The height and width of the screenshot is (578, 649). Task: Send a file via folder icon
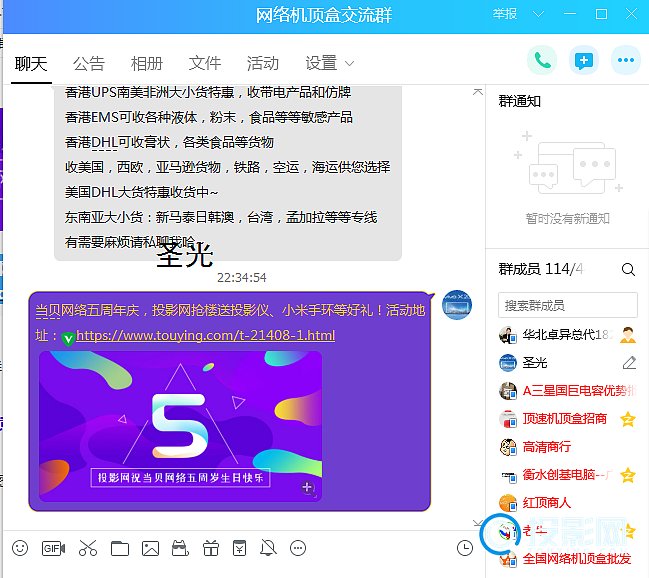click(120, 549)
